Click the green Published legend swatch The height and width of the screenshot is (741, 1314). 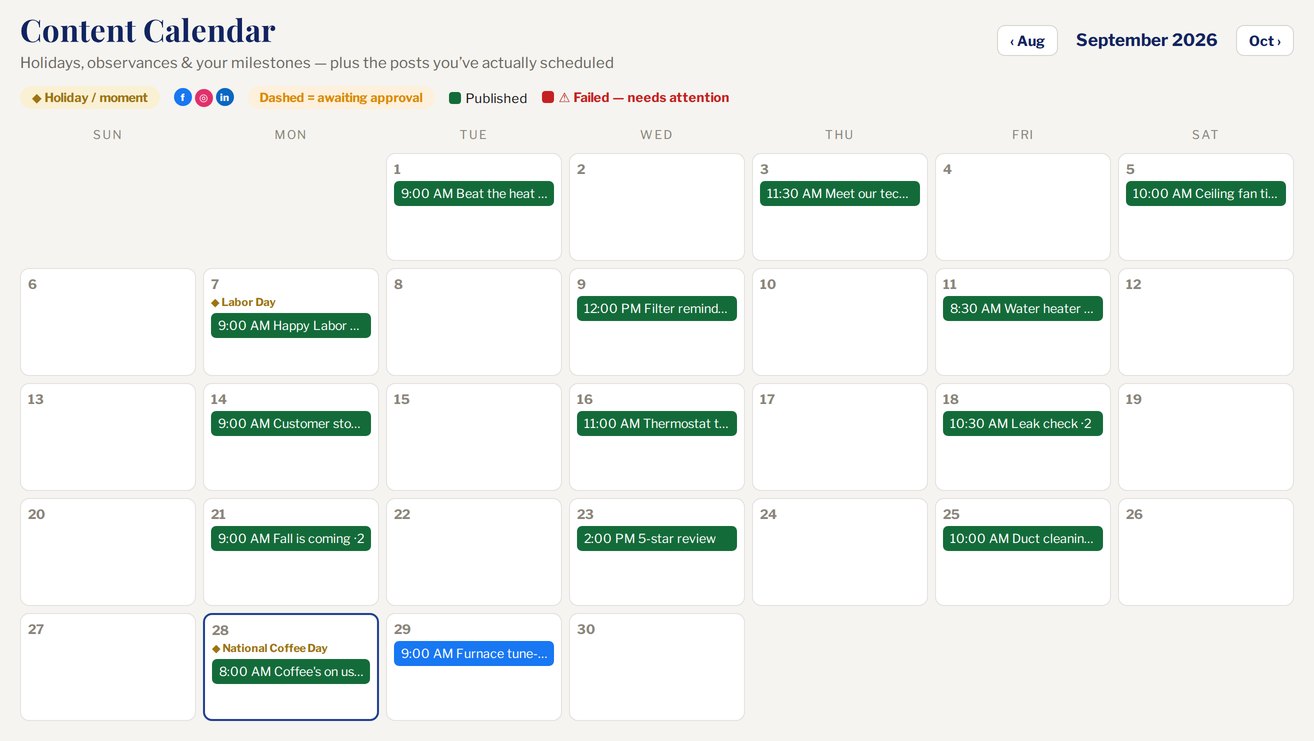point(455,98)
